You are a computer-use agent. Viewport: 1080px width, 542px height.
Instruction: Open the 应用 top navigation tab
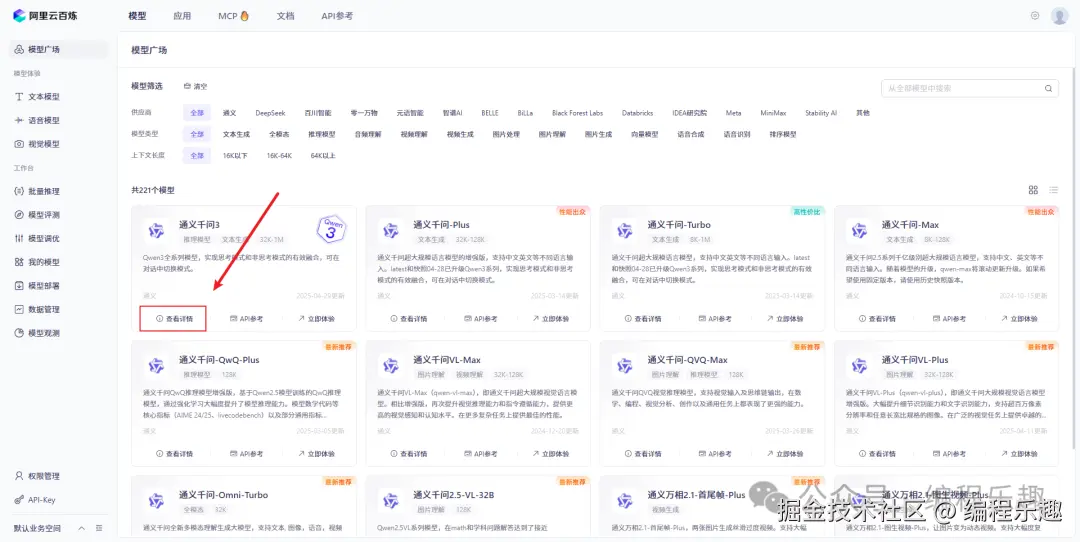[x=183, y=16]
